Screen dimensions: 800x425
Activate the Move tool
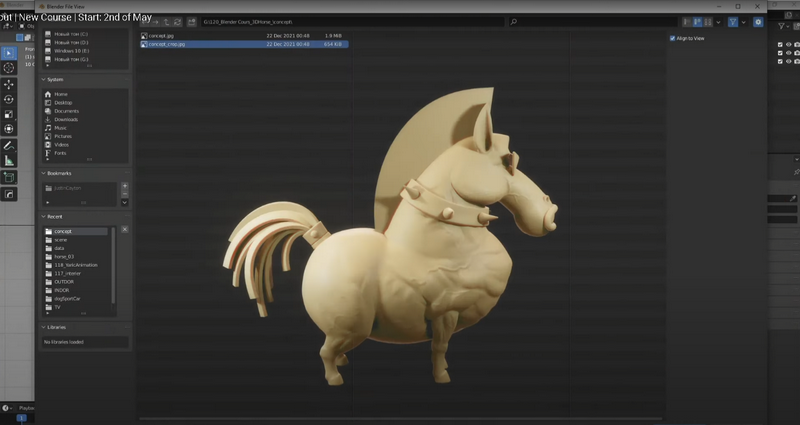point(9,85)
